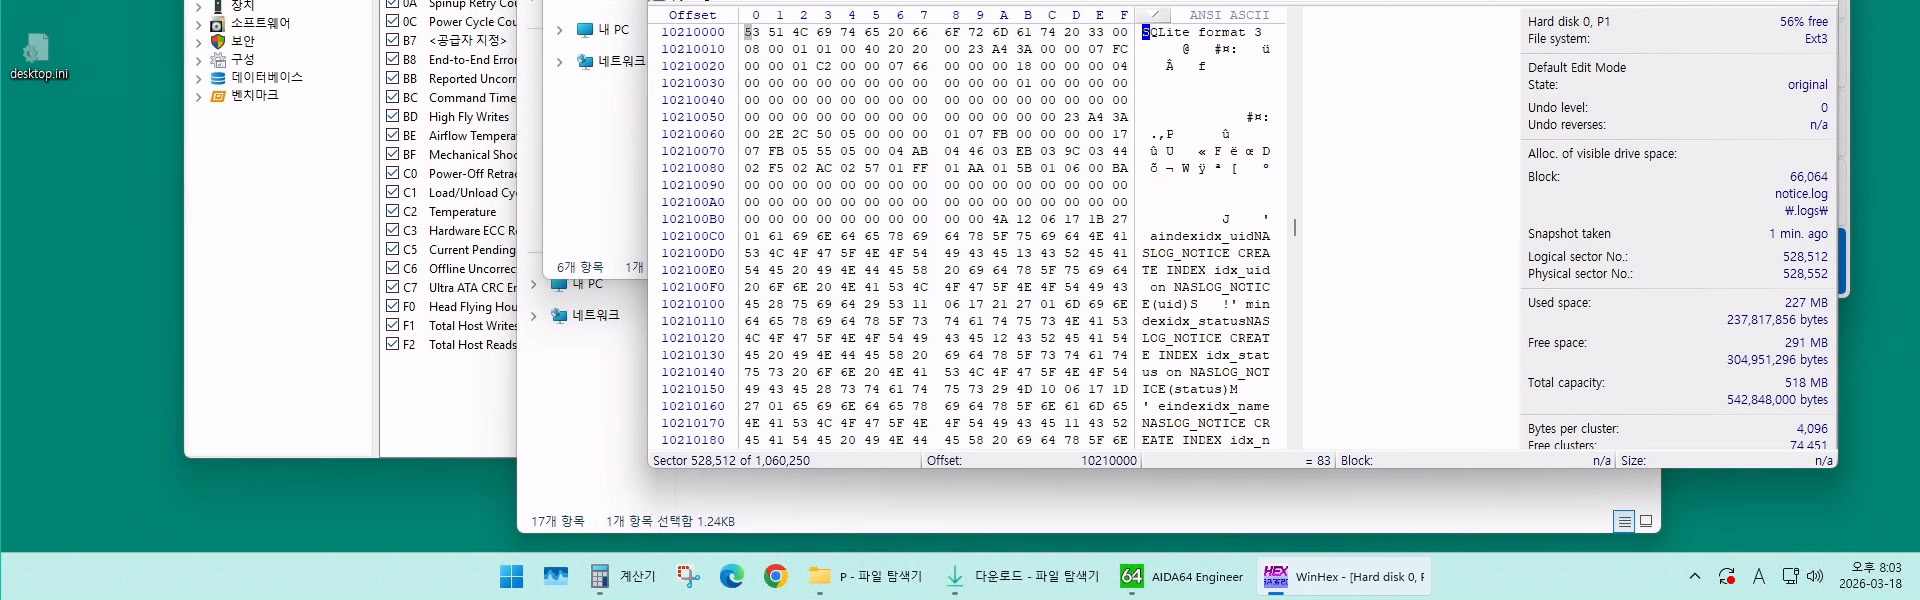Expand the 구성 node in AIDA64 tree
Screen dimensions: 1920x600
coord(198,60)
